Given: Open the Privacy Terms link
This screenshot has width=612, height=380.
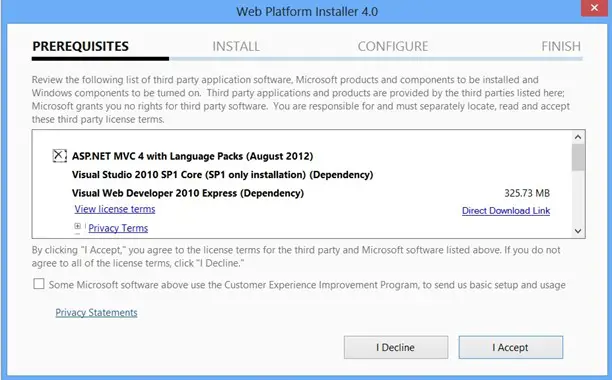Looking at the screenshot, I should pos(118,228).
